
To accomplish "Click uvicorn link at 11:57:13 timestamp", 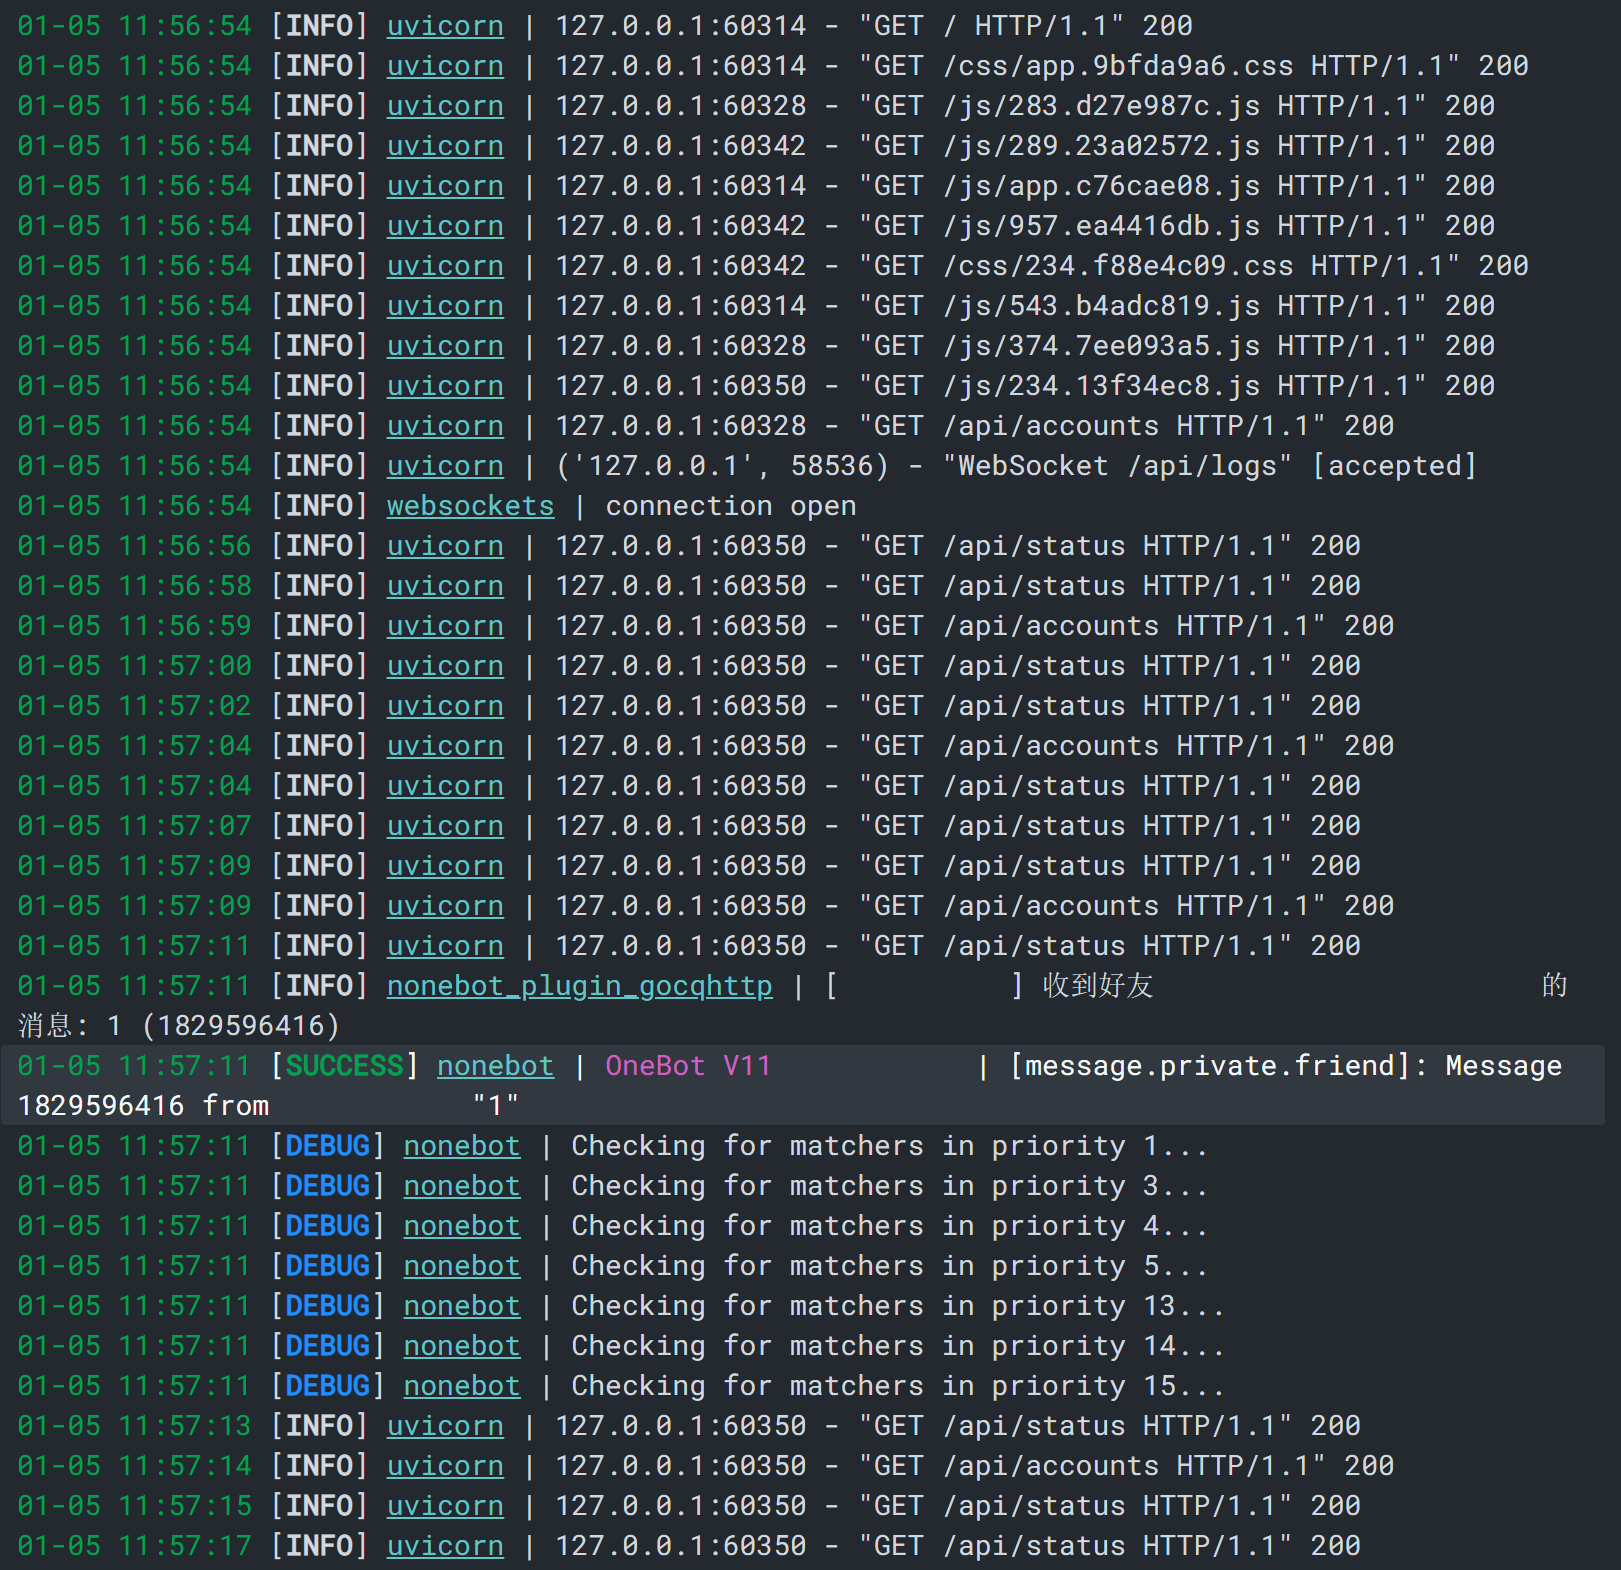I will point(445,1426).
